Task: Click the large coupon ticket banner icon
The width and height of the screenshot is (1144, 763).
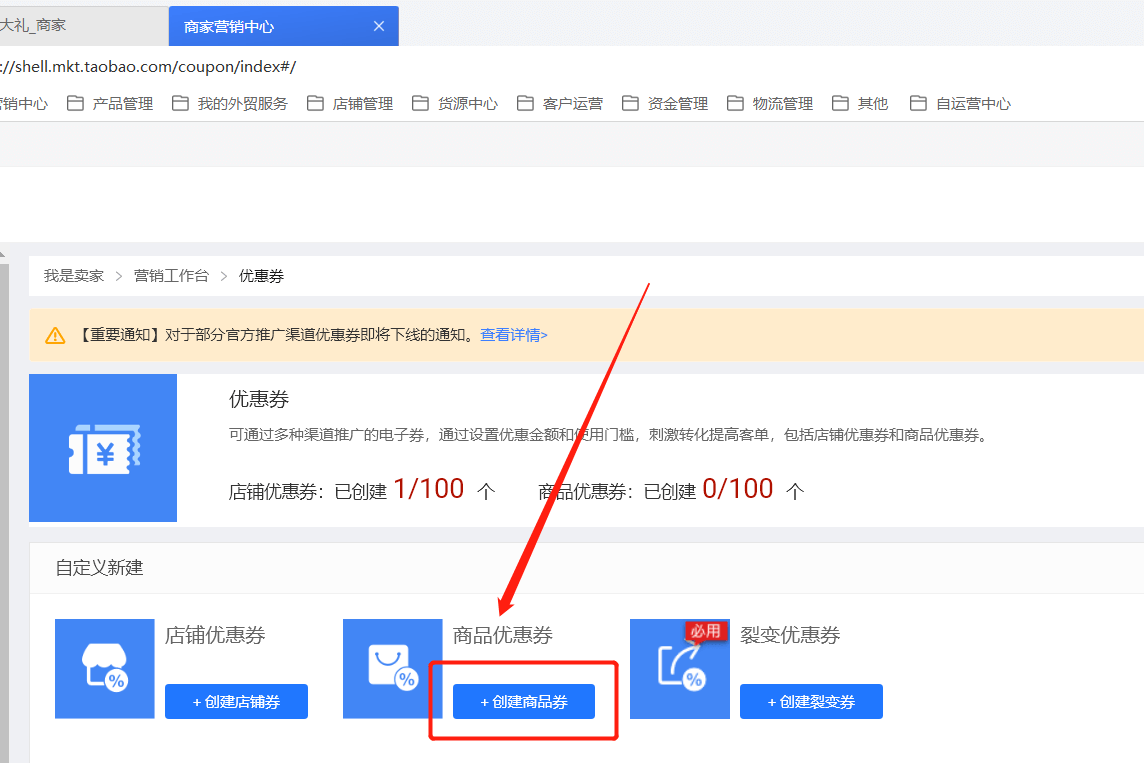Action: pyautogui.click(x=103, y=448)
